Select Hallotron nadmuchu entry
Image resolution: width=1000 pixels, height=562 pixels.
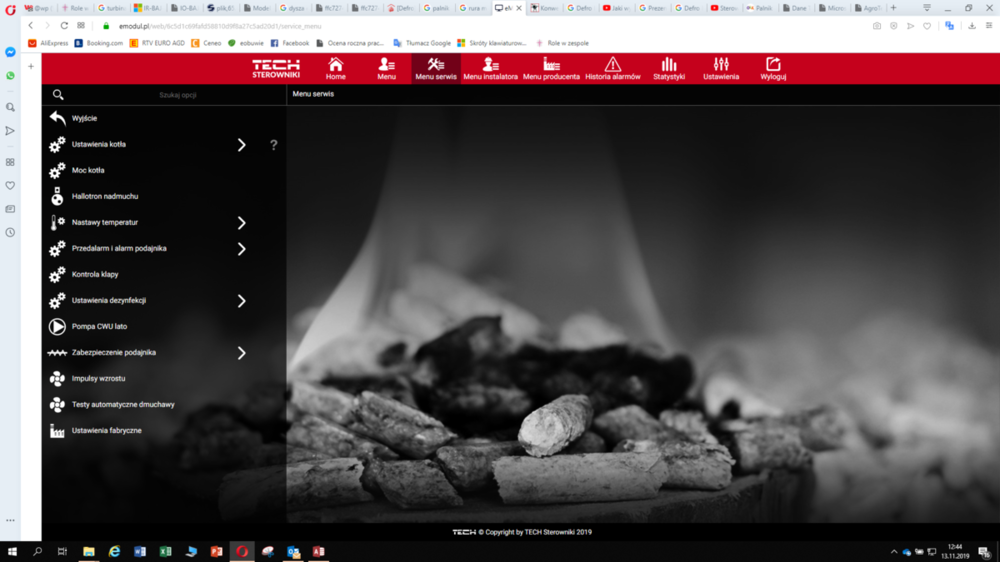[104, 197]
